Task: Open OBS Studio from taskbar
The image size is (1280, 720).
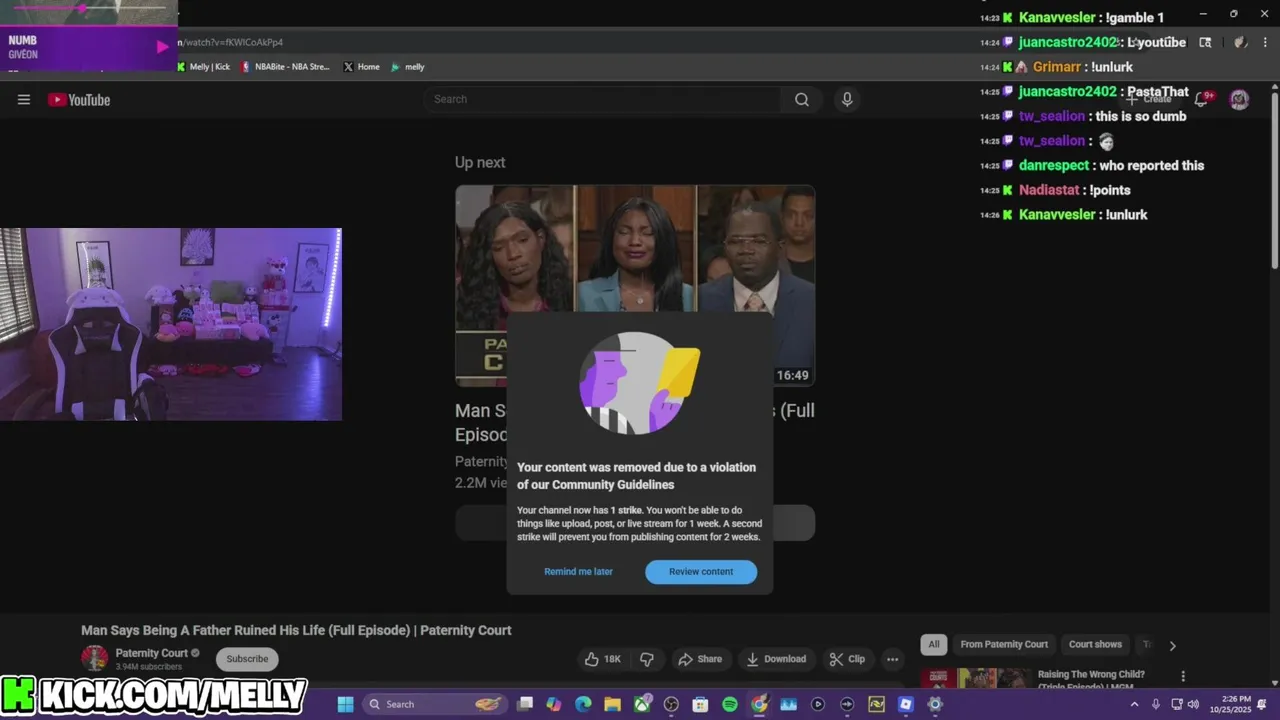Action: point(671,704)
